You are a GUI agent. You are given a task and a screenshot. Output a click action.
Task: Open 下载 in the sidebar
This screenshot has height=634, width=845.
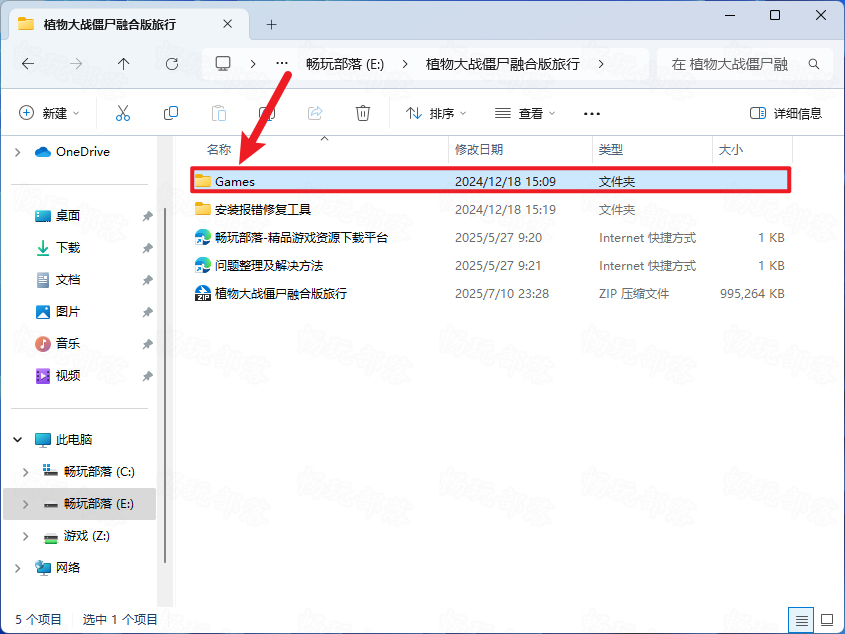(67, 247)
